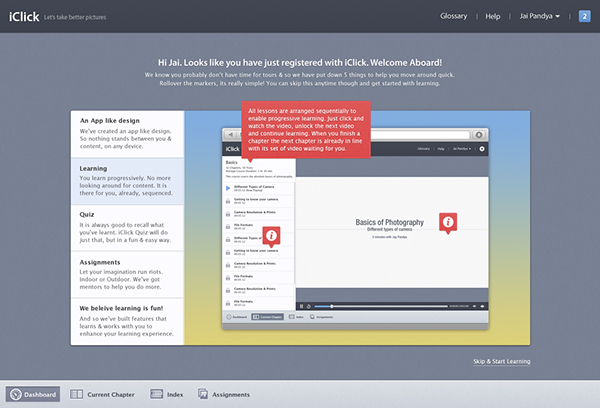Select the 'Learning' tour item
Screen dimensions: 600x408
pyautogui.click(x=127, y=181)
